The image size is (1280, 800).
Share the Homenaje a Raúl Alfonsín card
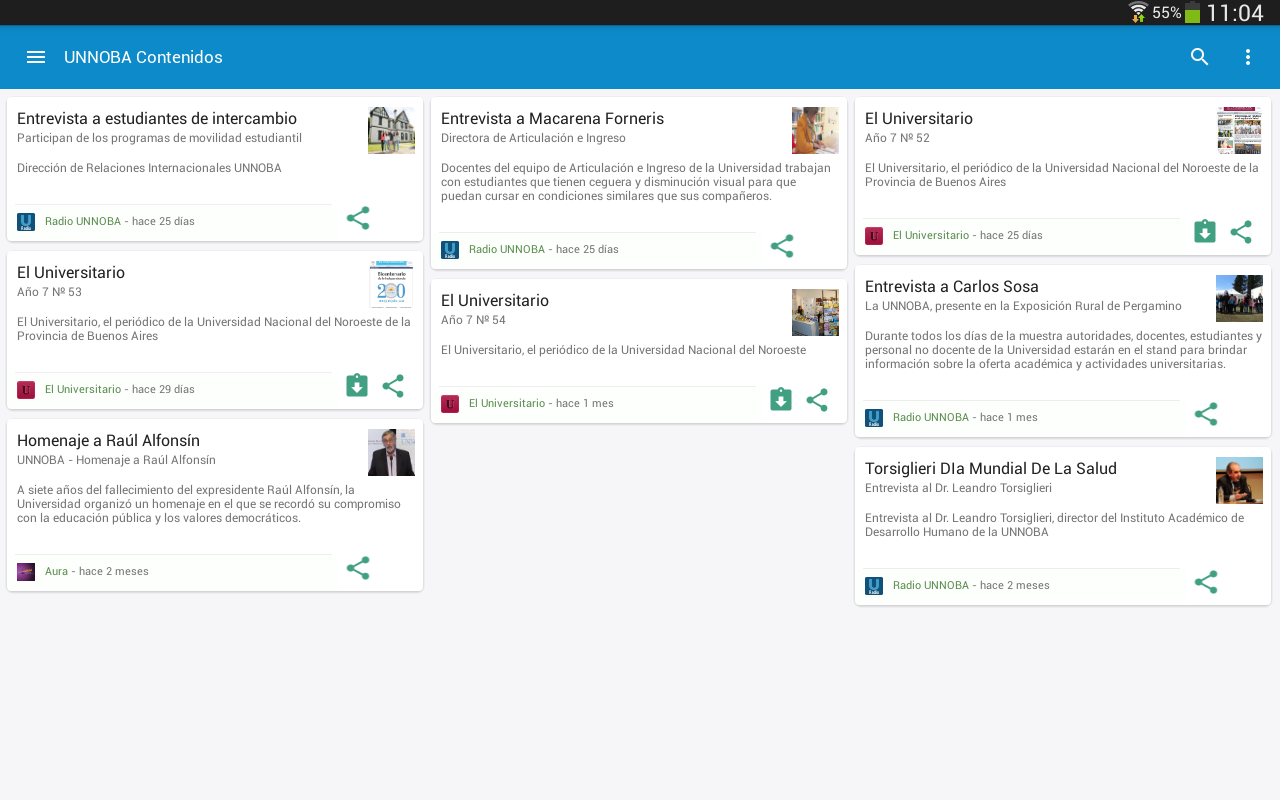(358, 568)
